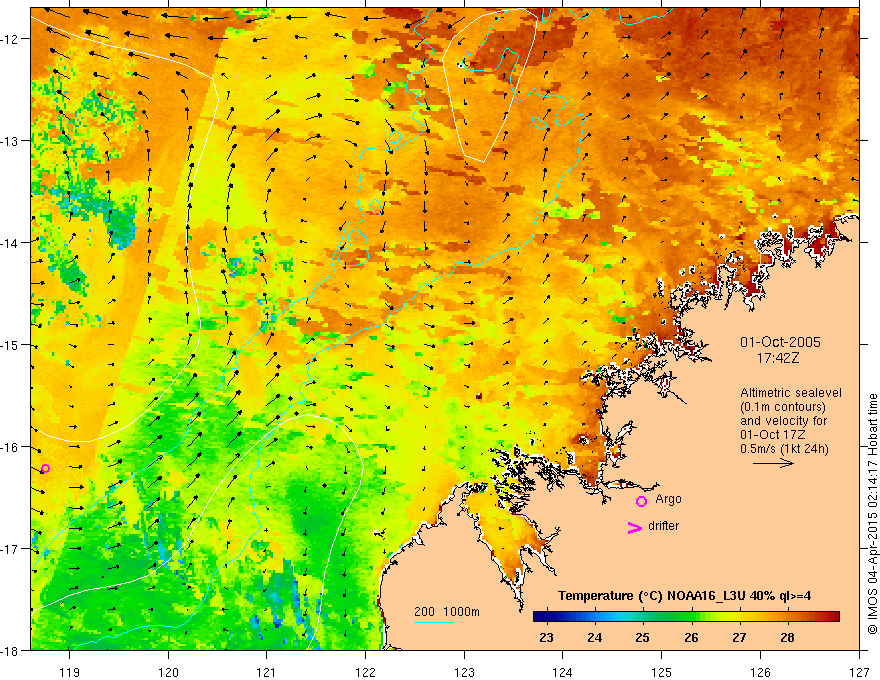Click the cyan bathymetry legend line
The image size is (880, 680).
434,622
